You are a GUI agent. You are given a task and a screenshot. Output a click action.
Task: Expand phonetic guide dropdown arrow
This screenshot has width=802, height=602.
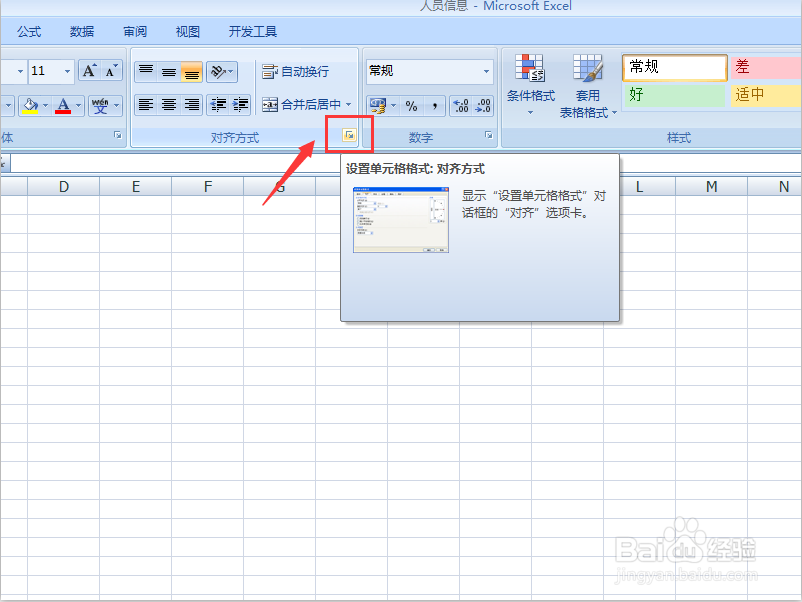tap(117, 105)
